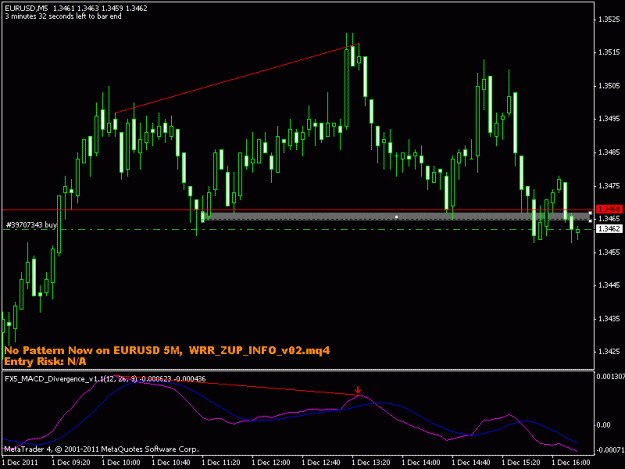625x469 pixels.
Task: Click the MetaQuotes Software Corp. copyright text
Action: tap(101, 449)
